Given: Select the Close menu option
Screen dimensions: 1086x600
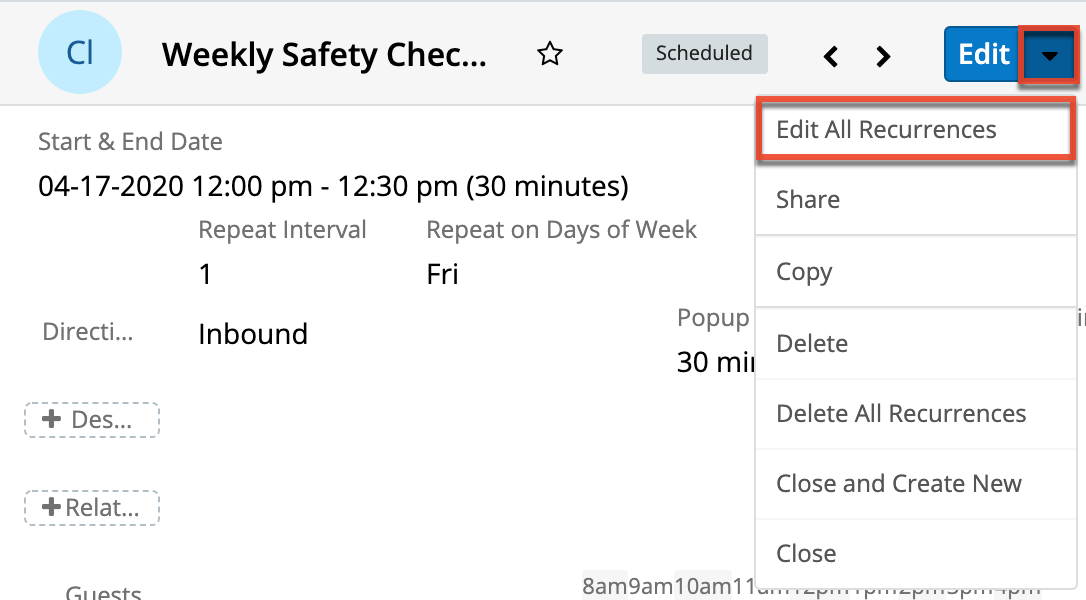Looking at the screenshot, I should pyautogui.click(x=806, y=554).
